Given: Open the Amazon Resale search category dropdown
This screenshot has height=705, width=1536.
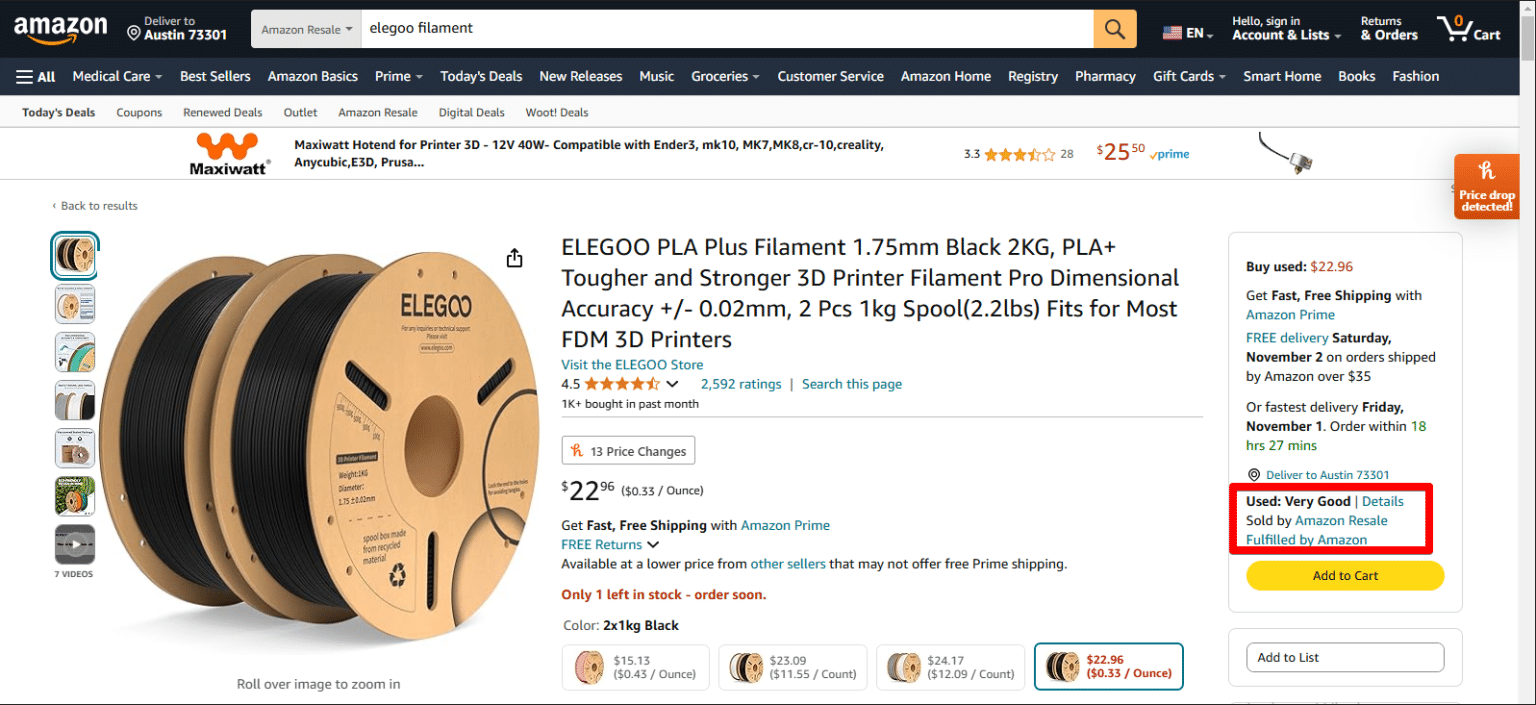Looking at the screenshot, I should click(x=305, y=28).
